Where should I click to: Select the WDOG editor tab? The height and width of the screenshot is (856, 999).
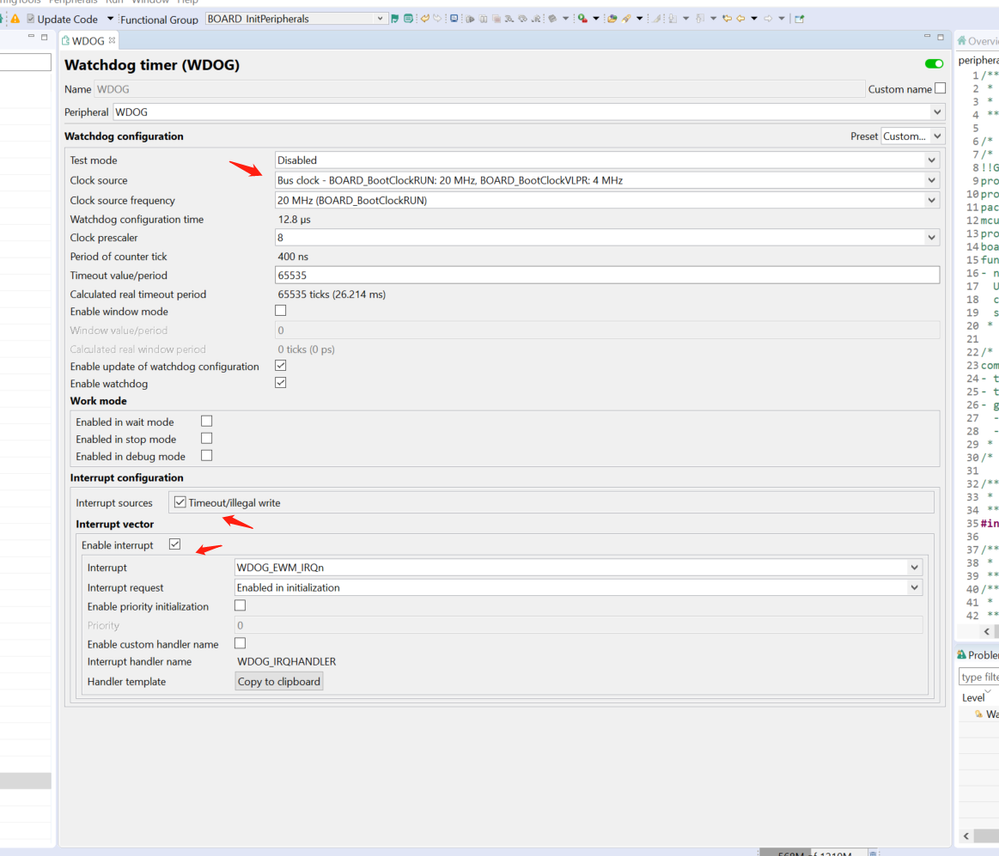pos(88,41)
